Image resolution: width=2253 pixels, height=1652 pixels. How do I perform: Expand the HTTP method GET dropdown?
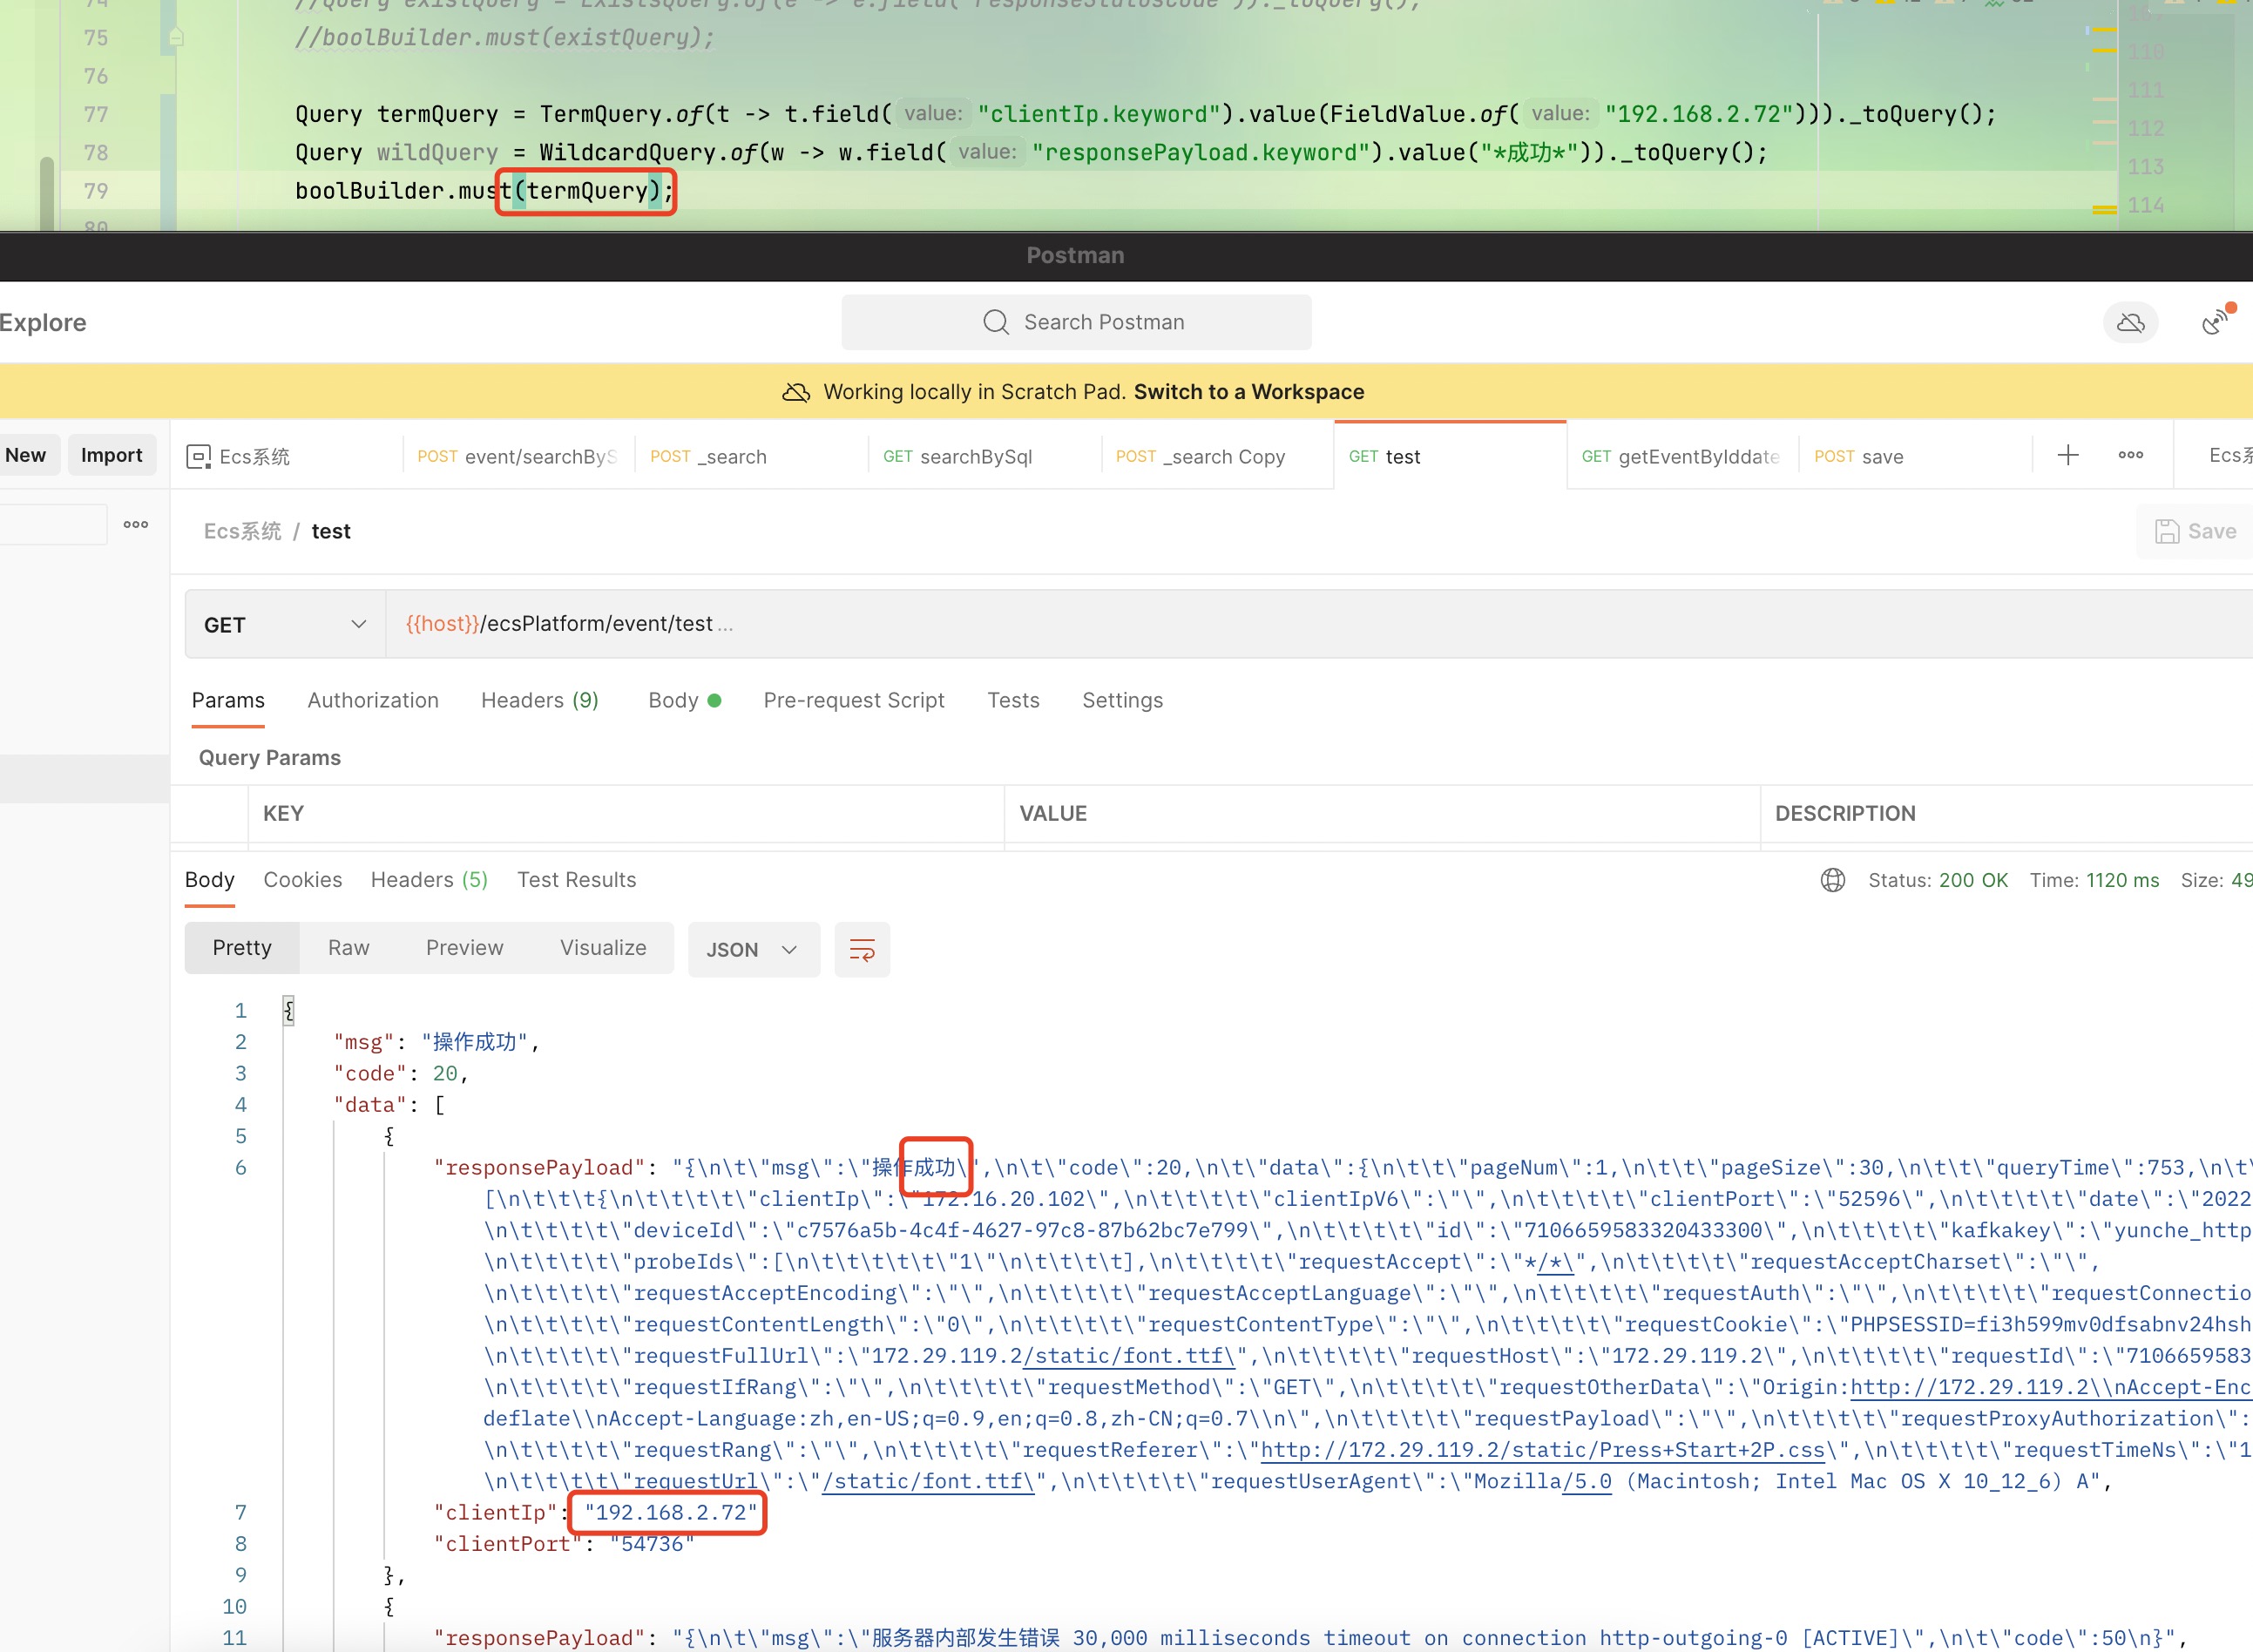click(x=285, y=625)
